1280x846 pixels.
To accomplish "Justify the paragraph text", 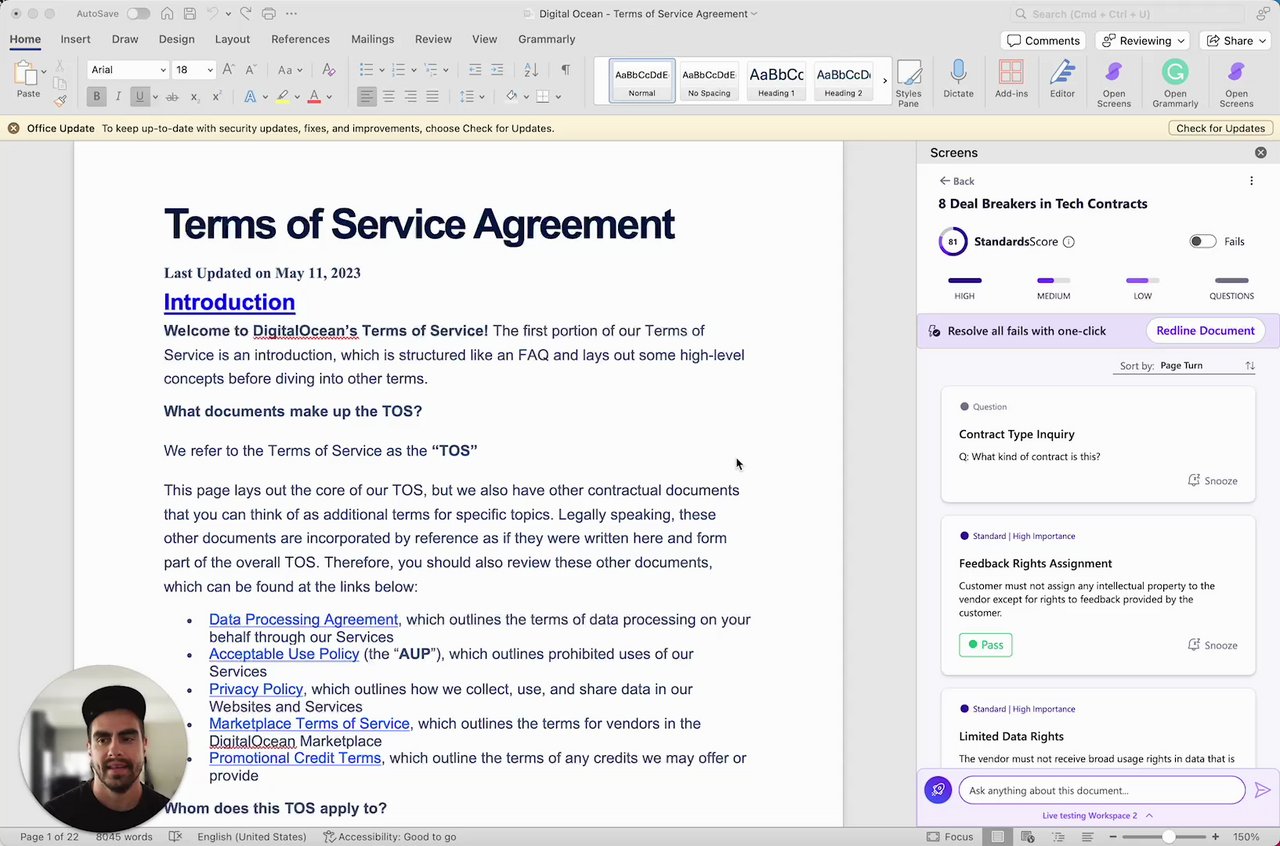I will (x=432, y=97).
